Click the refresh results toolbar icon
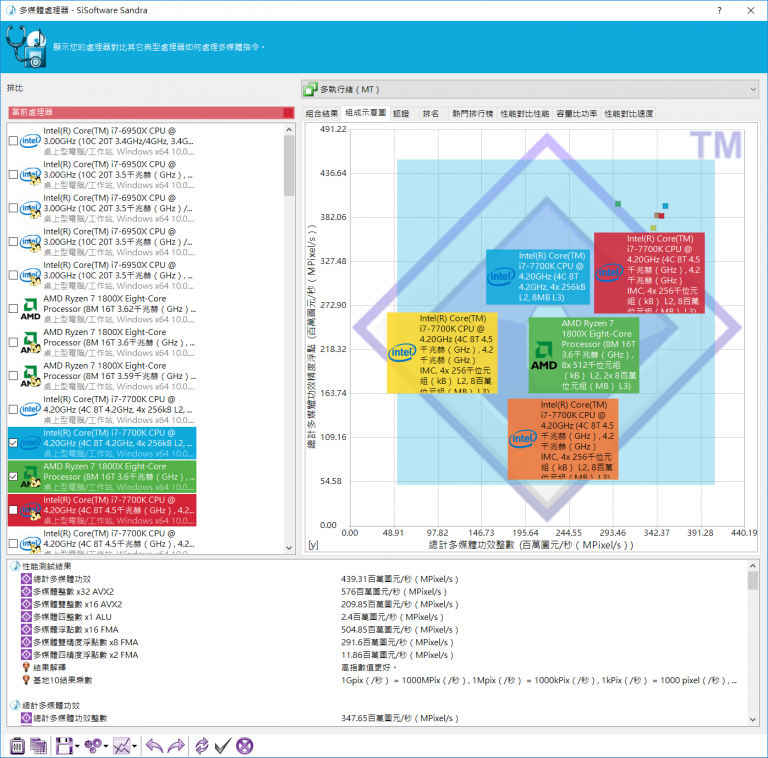768x758 pixels. click(x=201, y=746)
